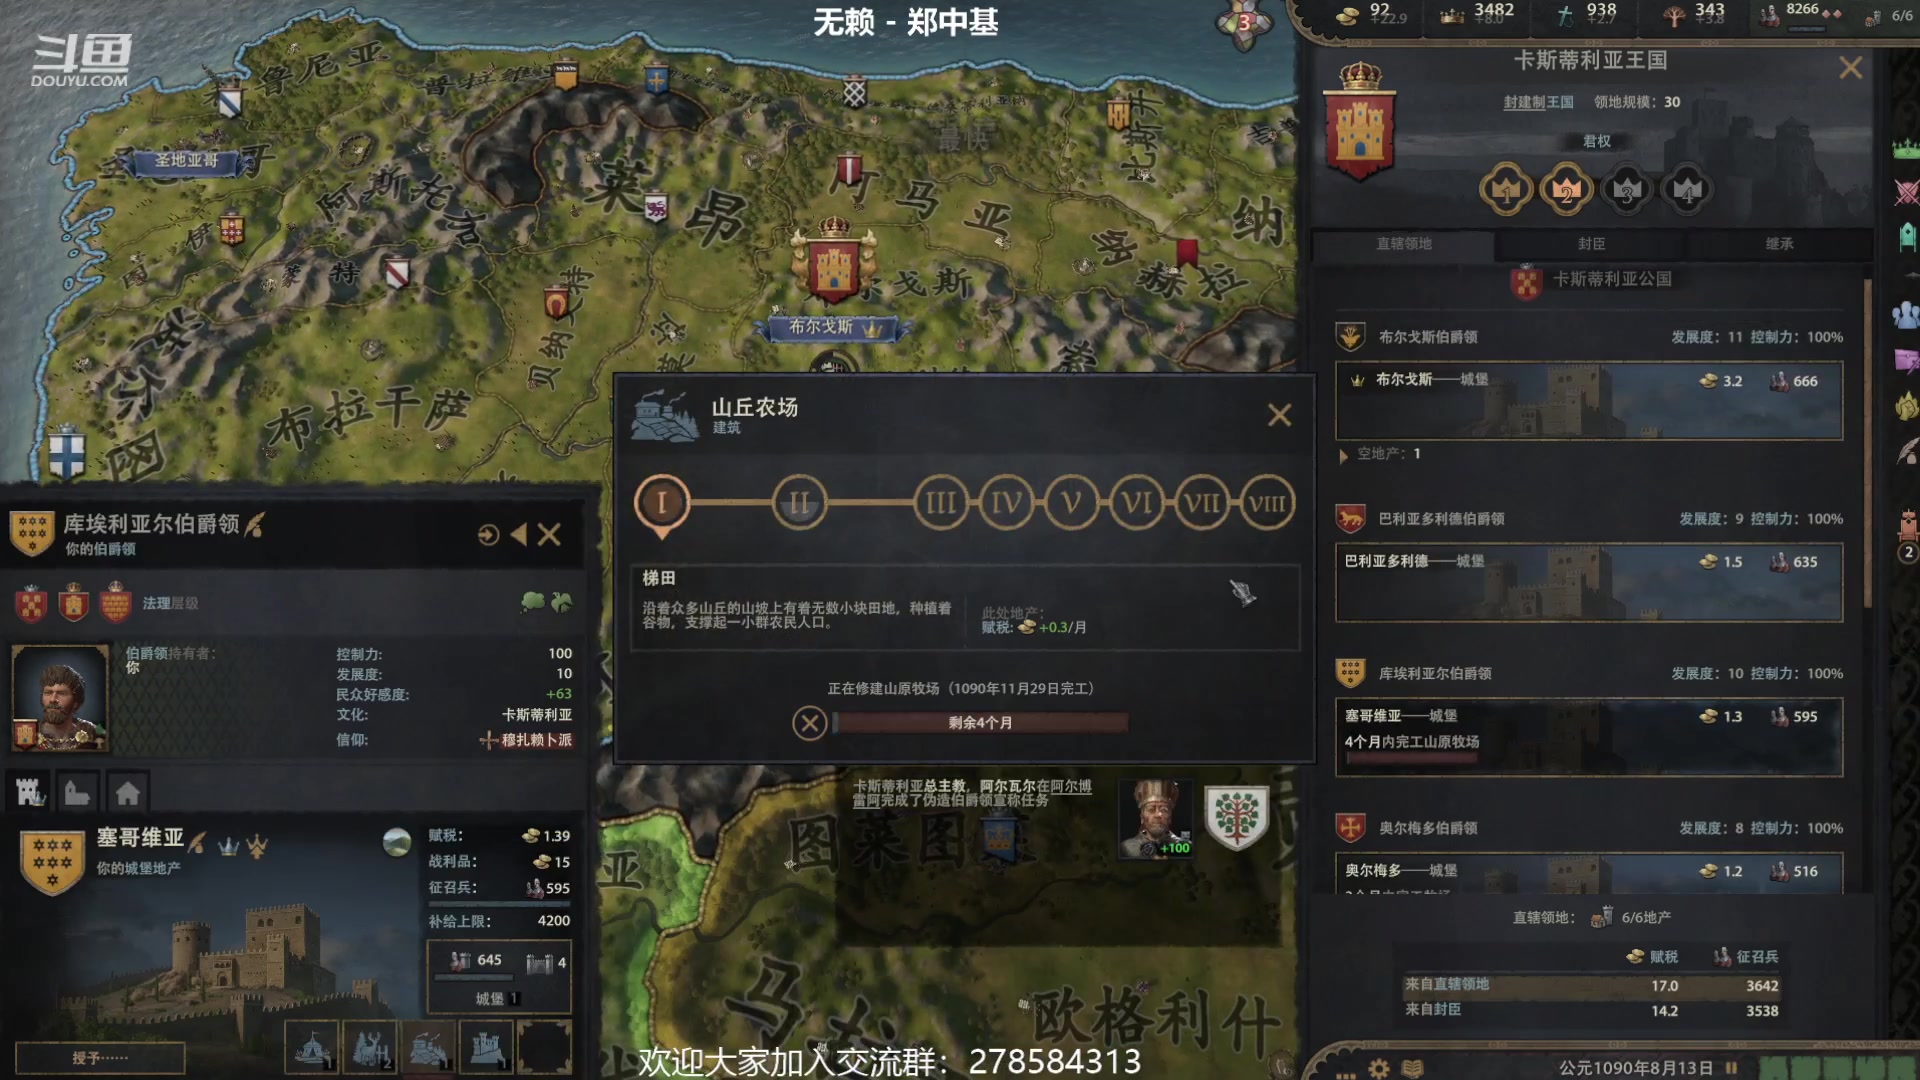Switch to the 继承 tab
This screenshot has width=1920, height=1080.
pos(1779,244)
